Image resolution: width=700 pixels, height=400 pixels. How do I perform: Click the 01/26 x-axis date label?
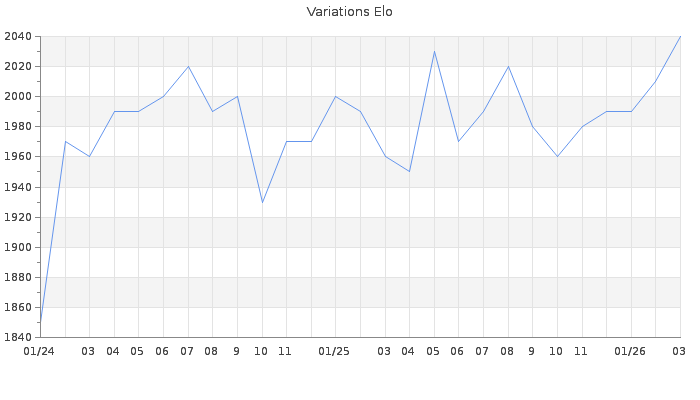(630, 352)
